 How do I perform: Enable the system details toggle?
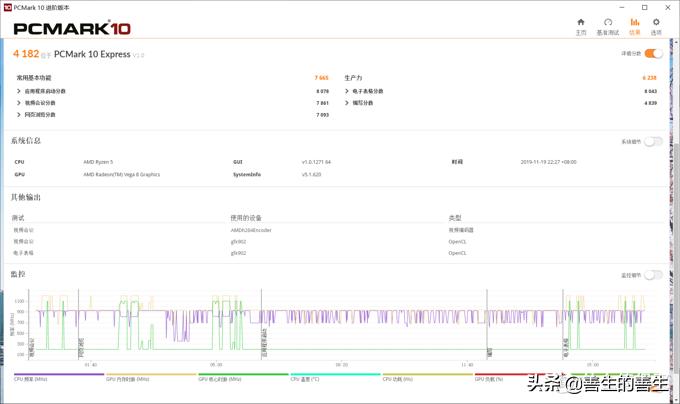[653, 141]
